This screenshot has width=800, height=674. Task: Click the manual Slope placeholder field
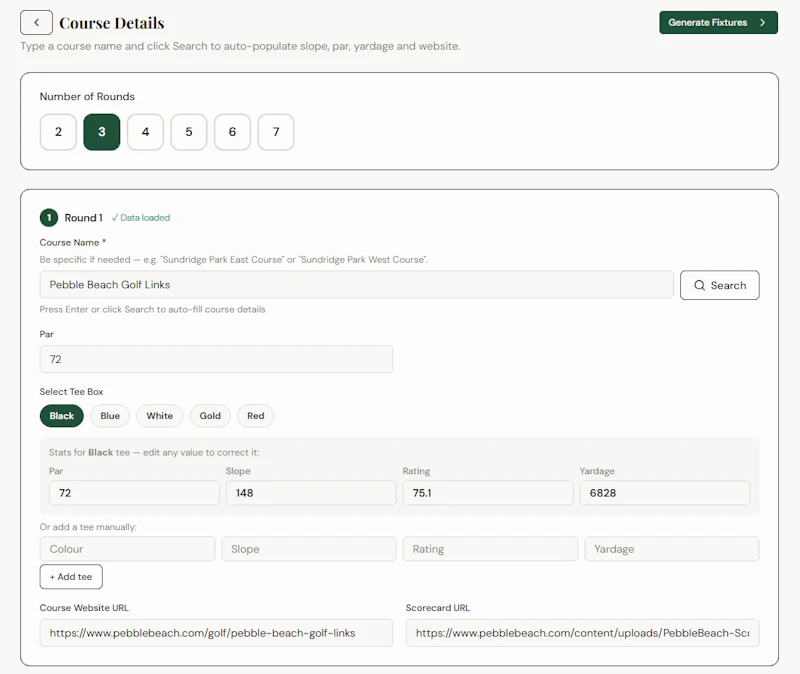coord(309,549)
